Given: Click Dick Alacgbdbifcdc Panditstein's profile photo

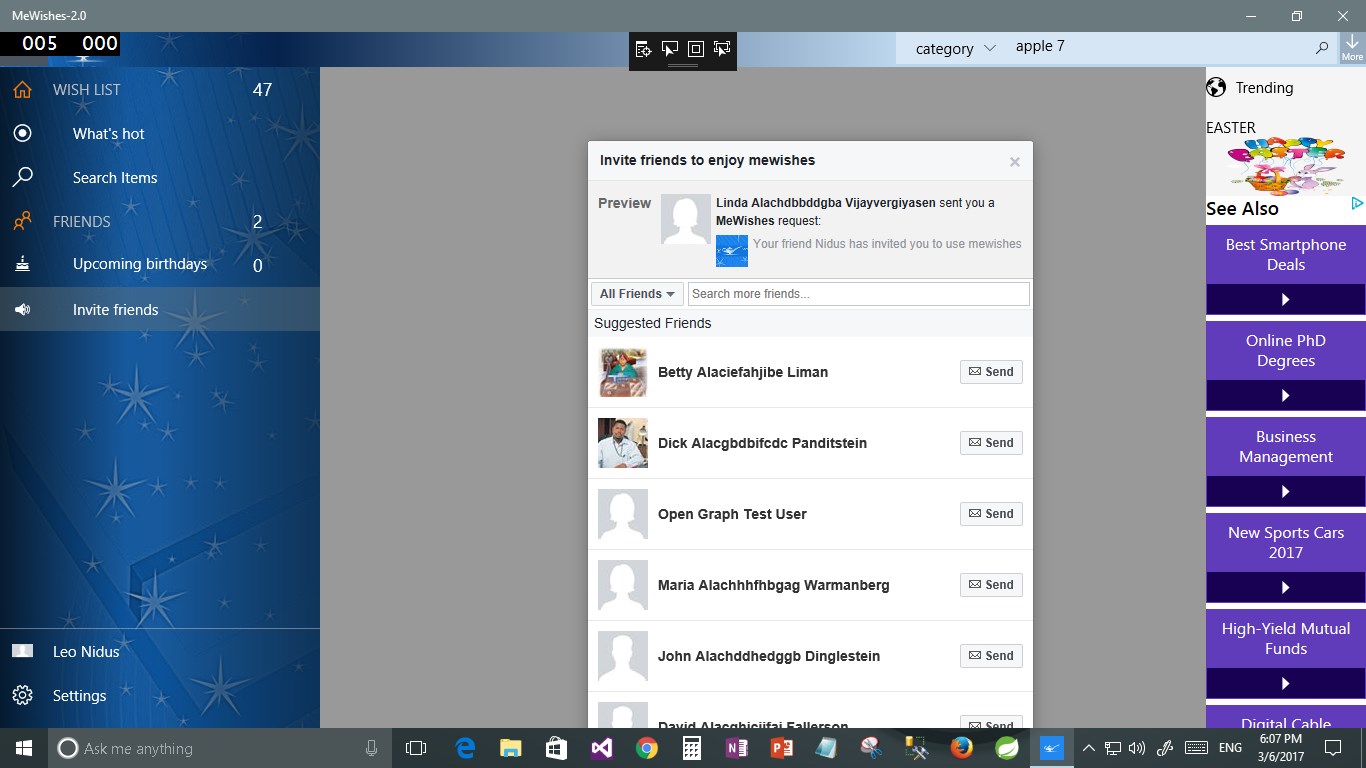Looking at the screenshot, I should coord(623,443).
